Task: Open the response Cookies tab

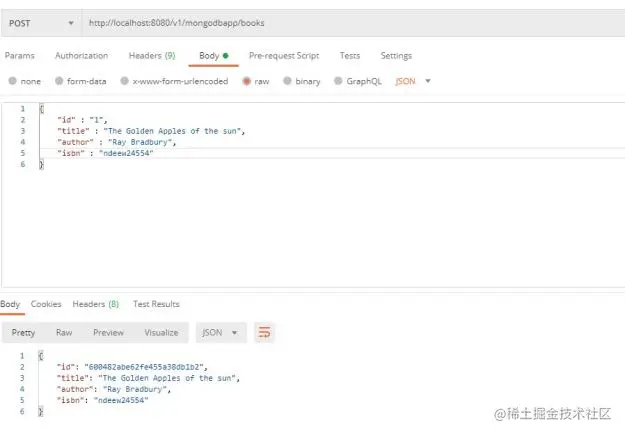Action: pyautogui.click(x=46, y=304)
